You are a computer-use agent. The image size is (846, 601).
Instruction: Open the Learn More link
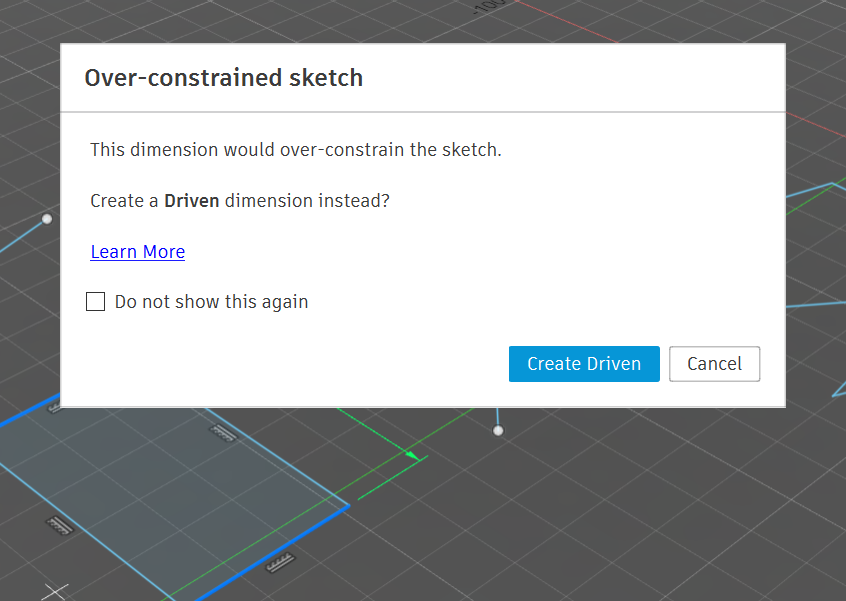pyautogui.click(x=138, y=252)
